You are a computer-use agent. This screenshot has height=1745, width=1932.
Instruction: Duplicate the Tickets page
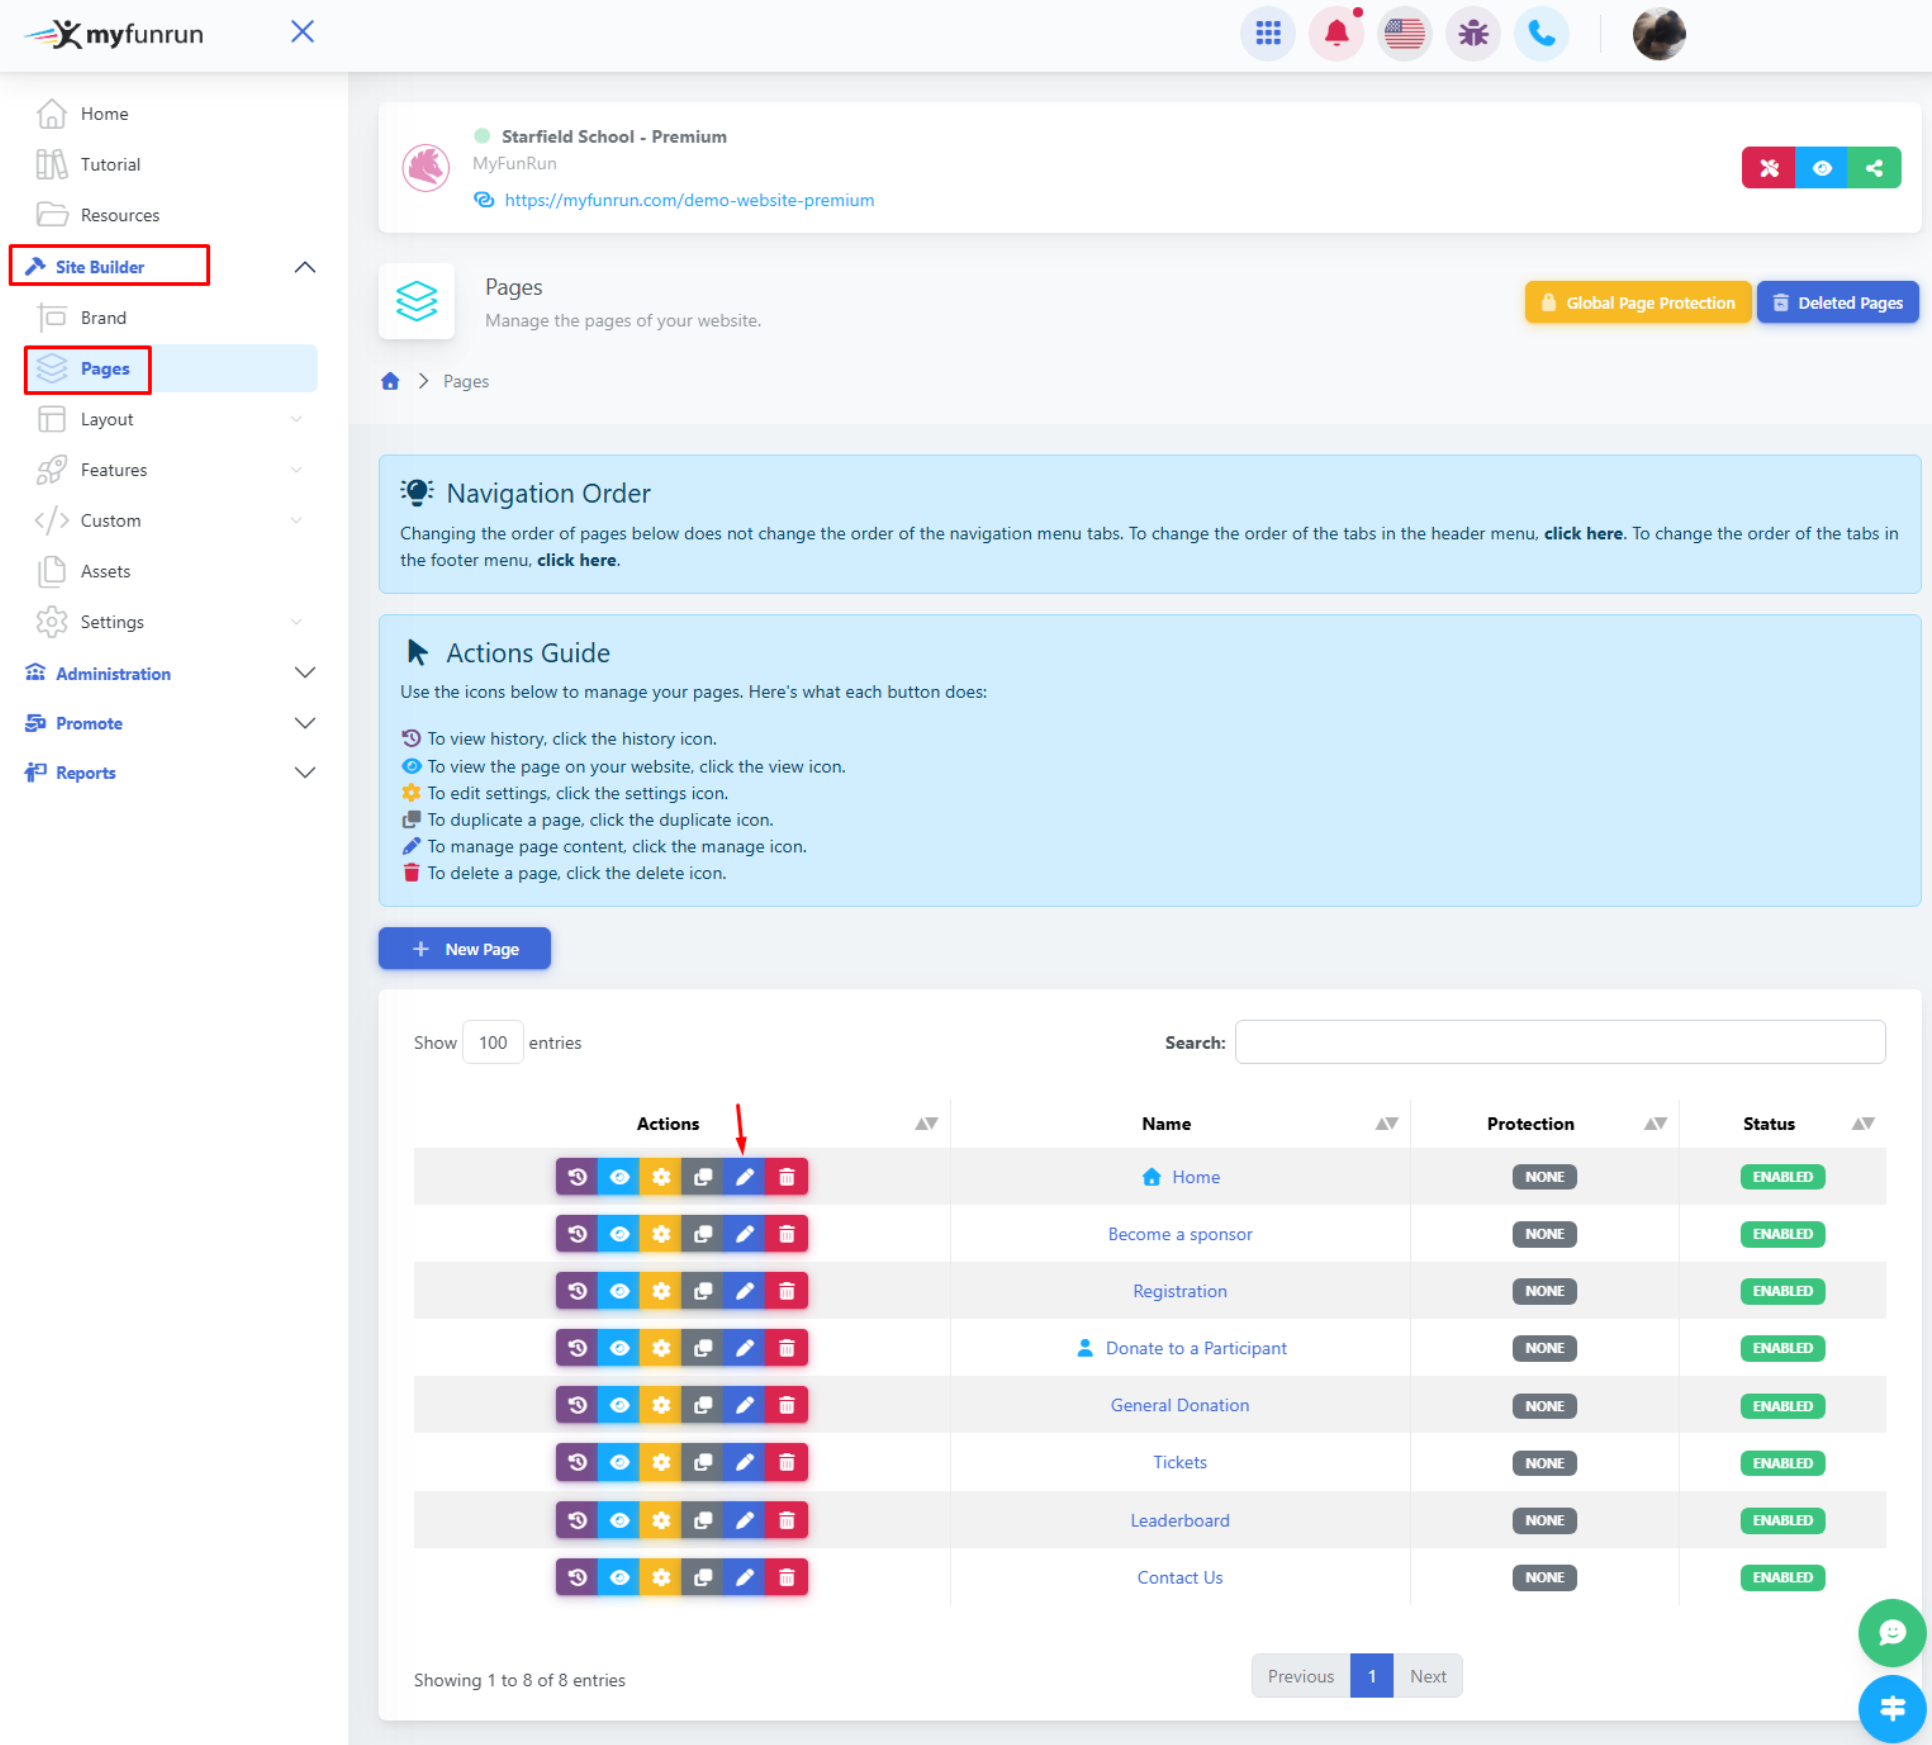coord(702,1462)
